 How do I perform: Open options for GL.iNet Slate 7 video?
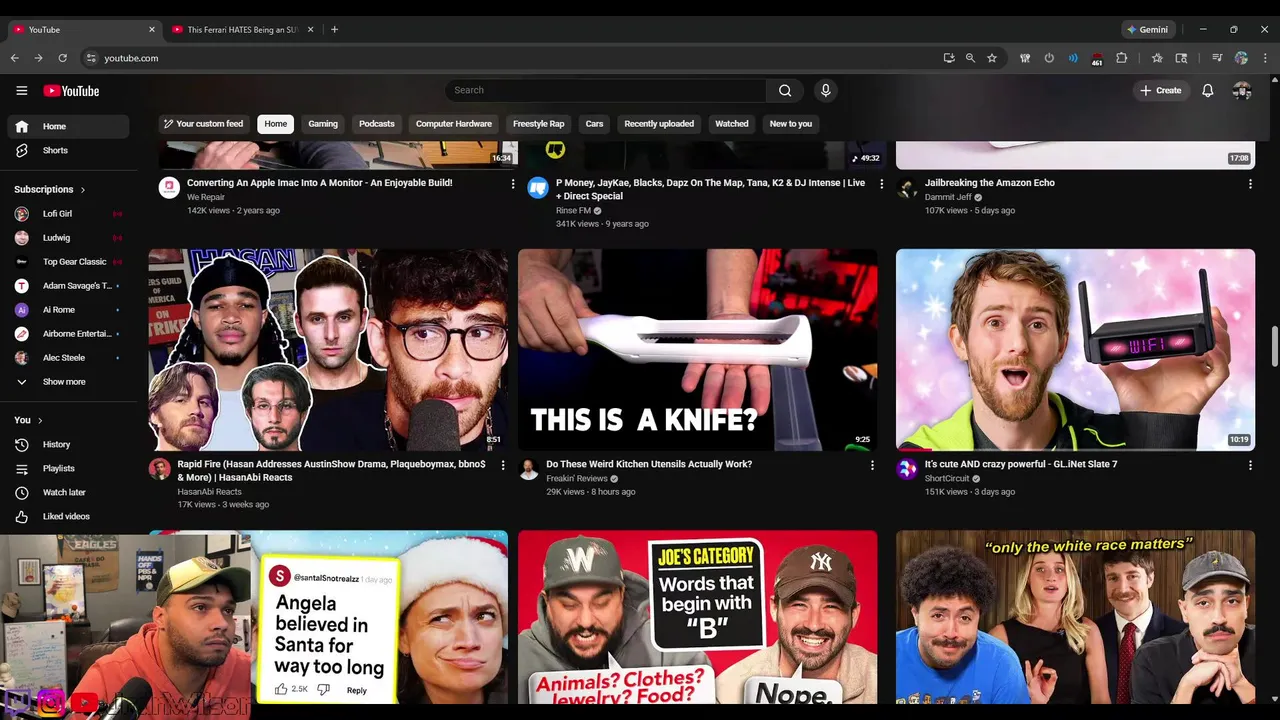1250,465
